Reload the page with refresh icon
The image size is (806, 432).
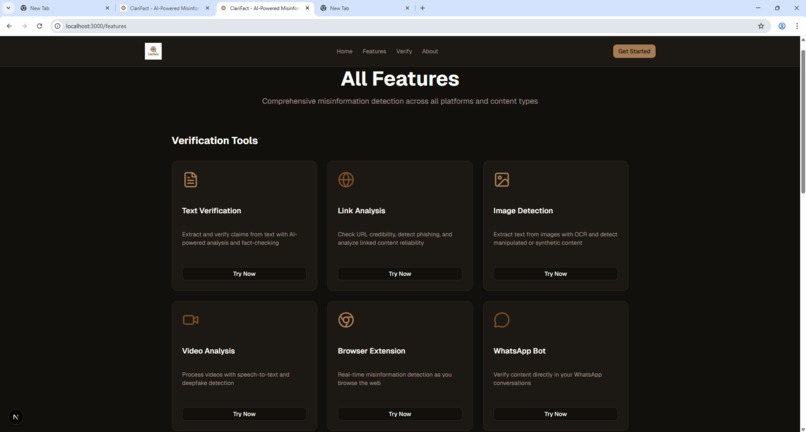pyautogui.click(x=39, y=26)
